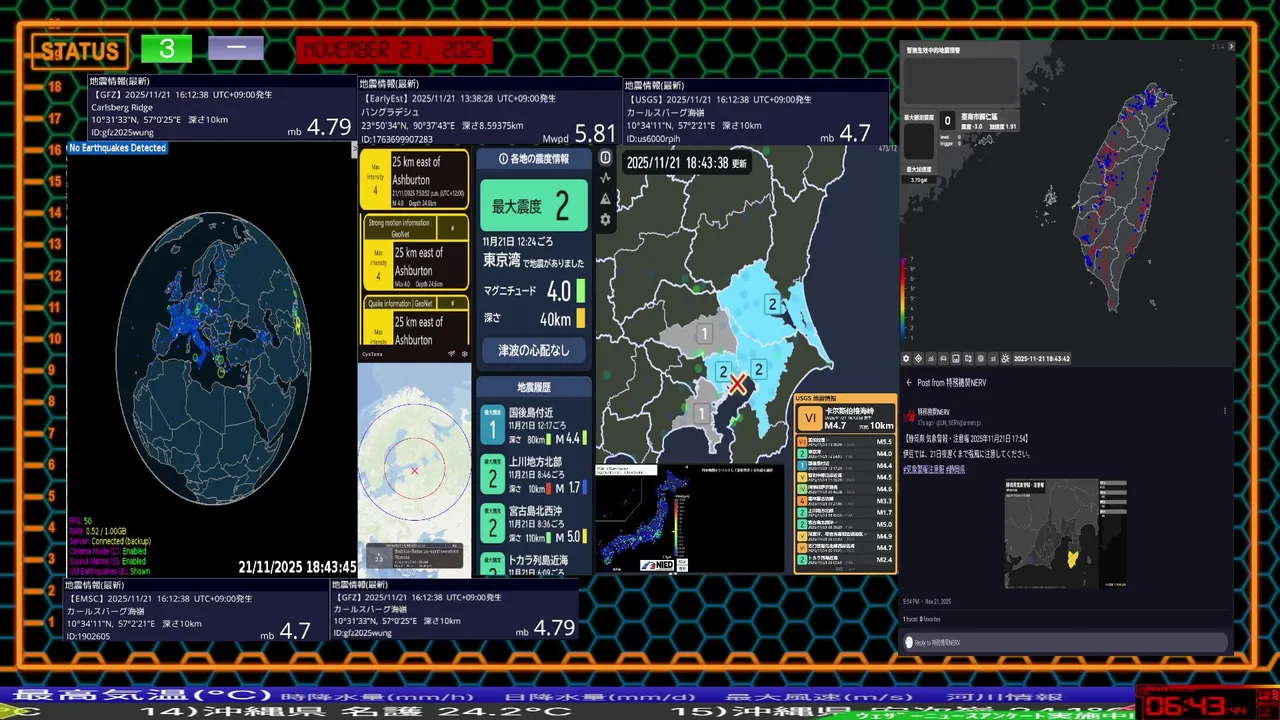Click the No Earthquakes Detected label on the globe
This screenshot has height=720, width=1280.
[x=117, y=148]
